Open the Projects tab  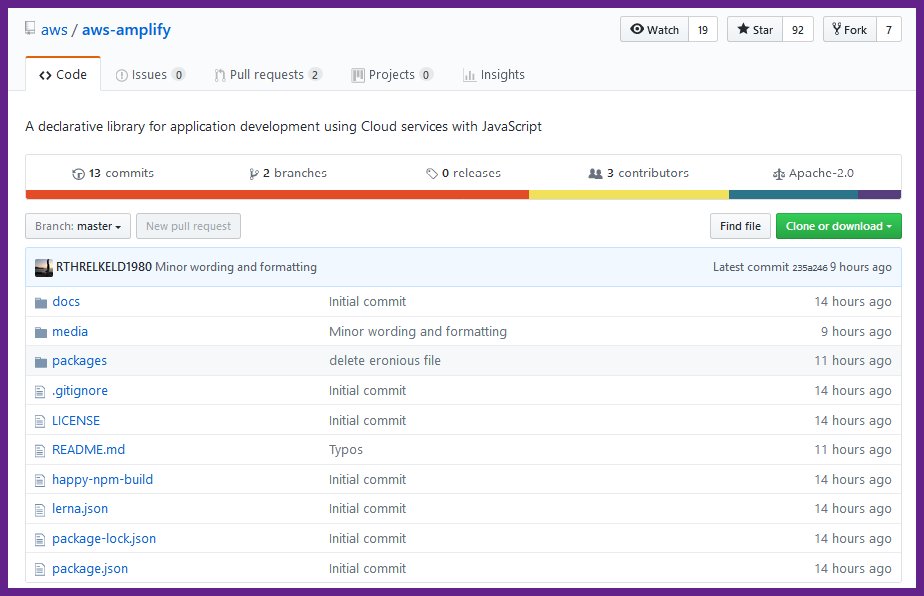click(x=392, y=75)
